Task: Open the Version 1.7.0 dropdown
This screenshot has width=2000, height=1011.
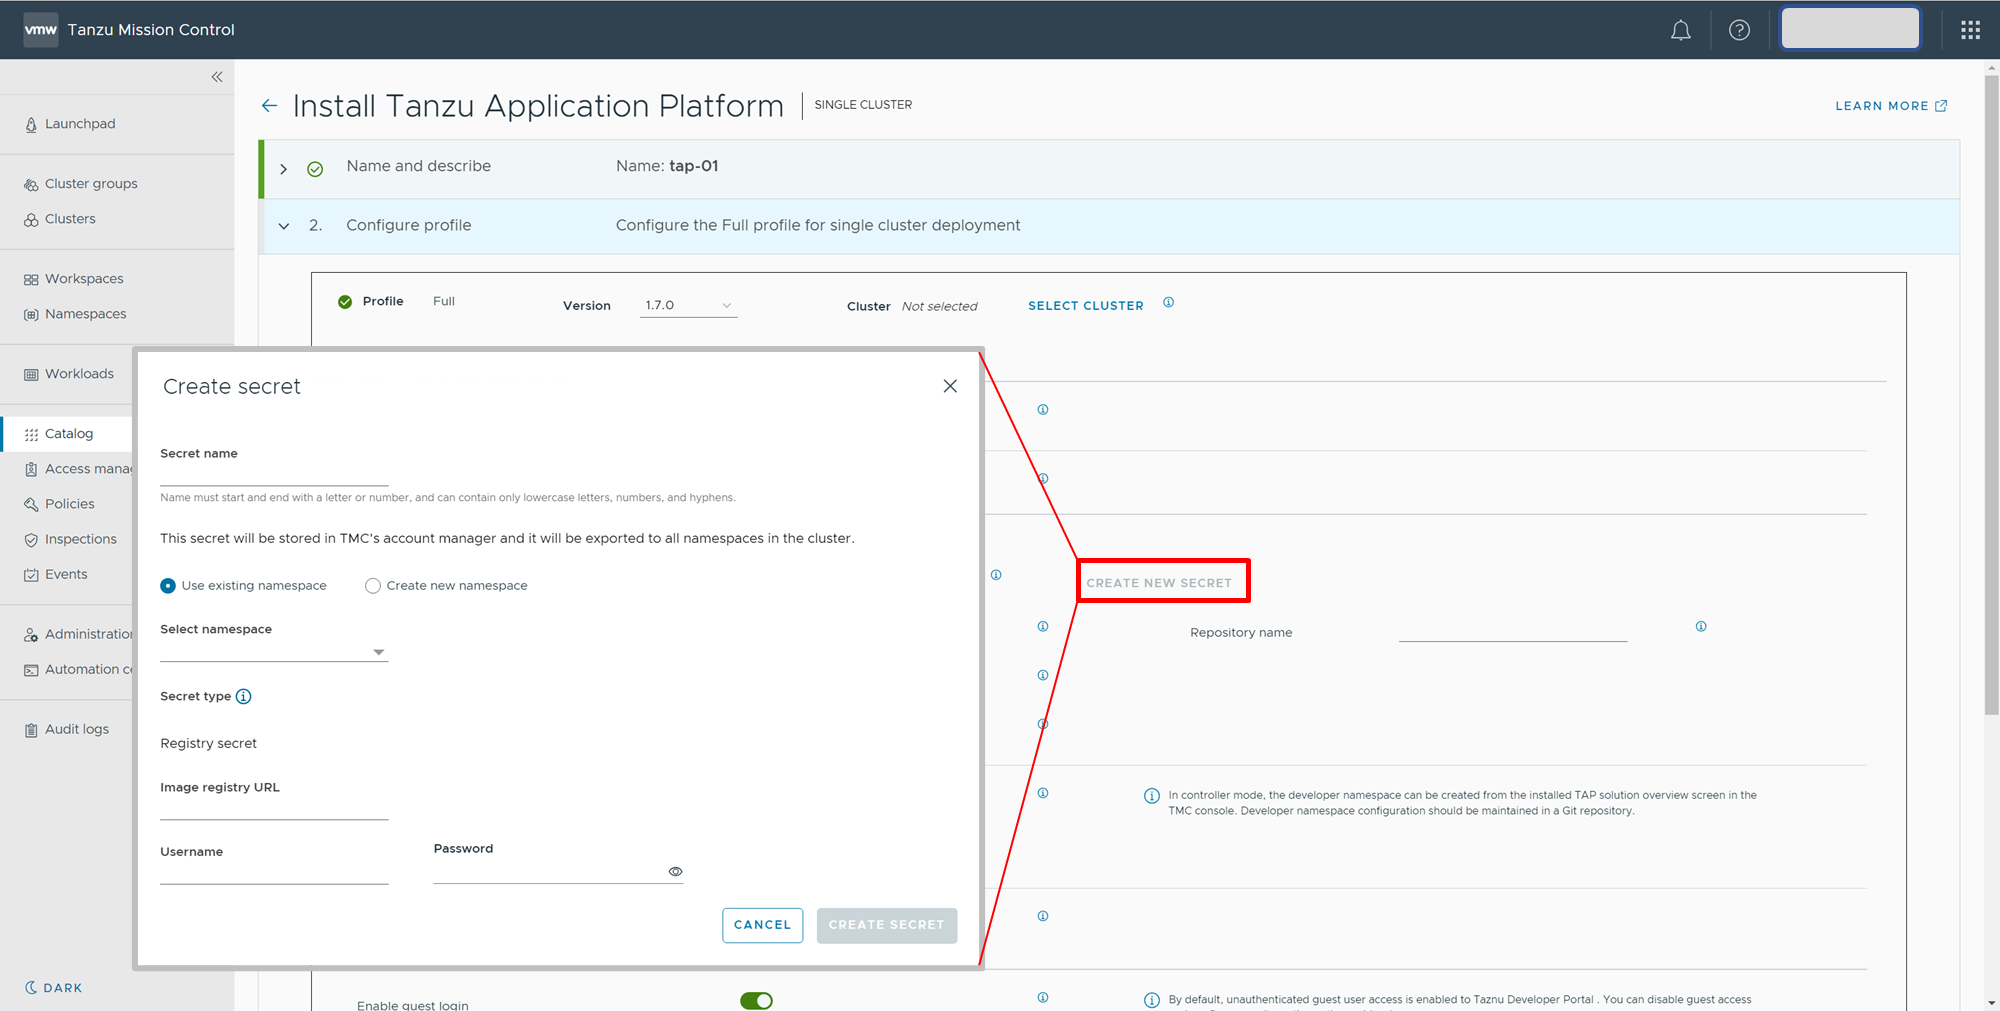Action: click(x=688, y=306)
